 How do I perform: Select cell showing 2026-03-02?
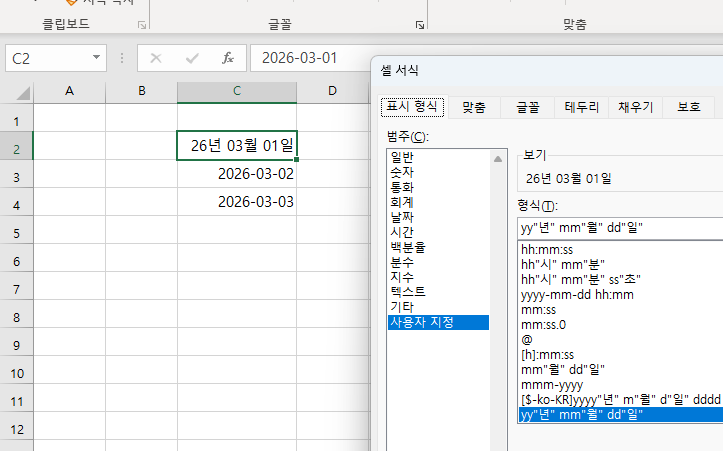pos(237,174)
